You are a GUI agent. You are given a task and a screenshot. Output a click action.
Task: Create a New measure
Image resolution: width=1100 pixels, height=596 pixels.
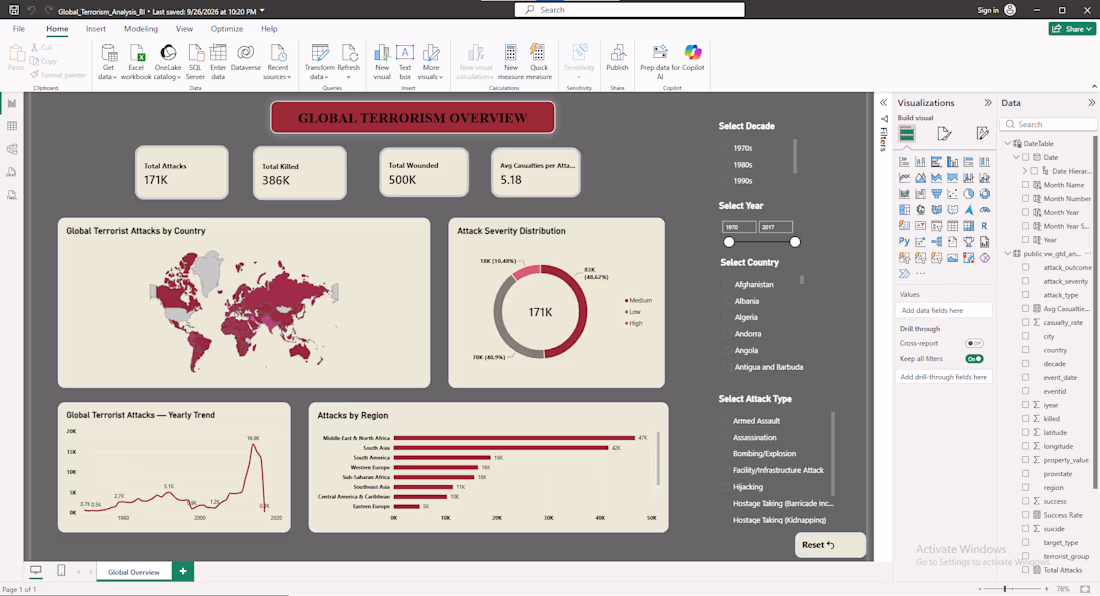pos(511,62)
